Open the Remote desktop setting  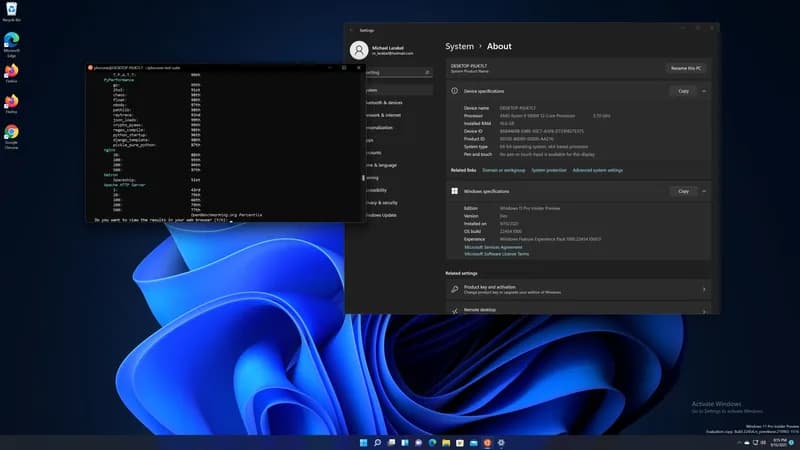pos(578,309)
